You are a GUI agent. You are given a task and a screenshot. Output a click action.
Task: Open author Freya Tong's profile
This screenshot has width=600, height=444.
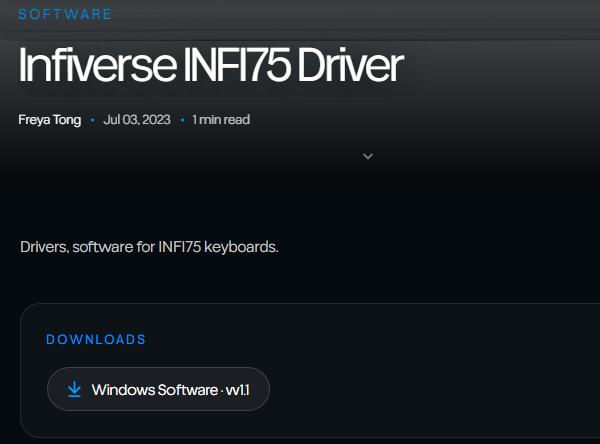coord(50,120)
